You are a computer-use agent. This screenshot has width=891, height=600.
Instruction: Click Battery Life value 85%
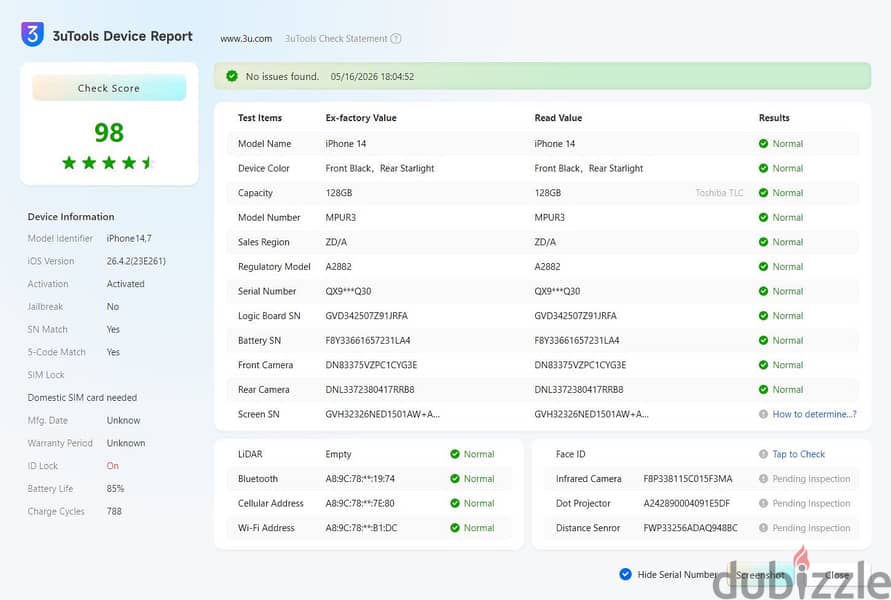click(x=115, y=489)
